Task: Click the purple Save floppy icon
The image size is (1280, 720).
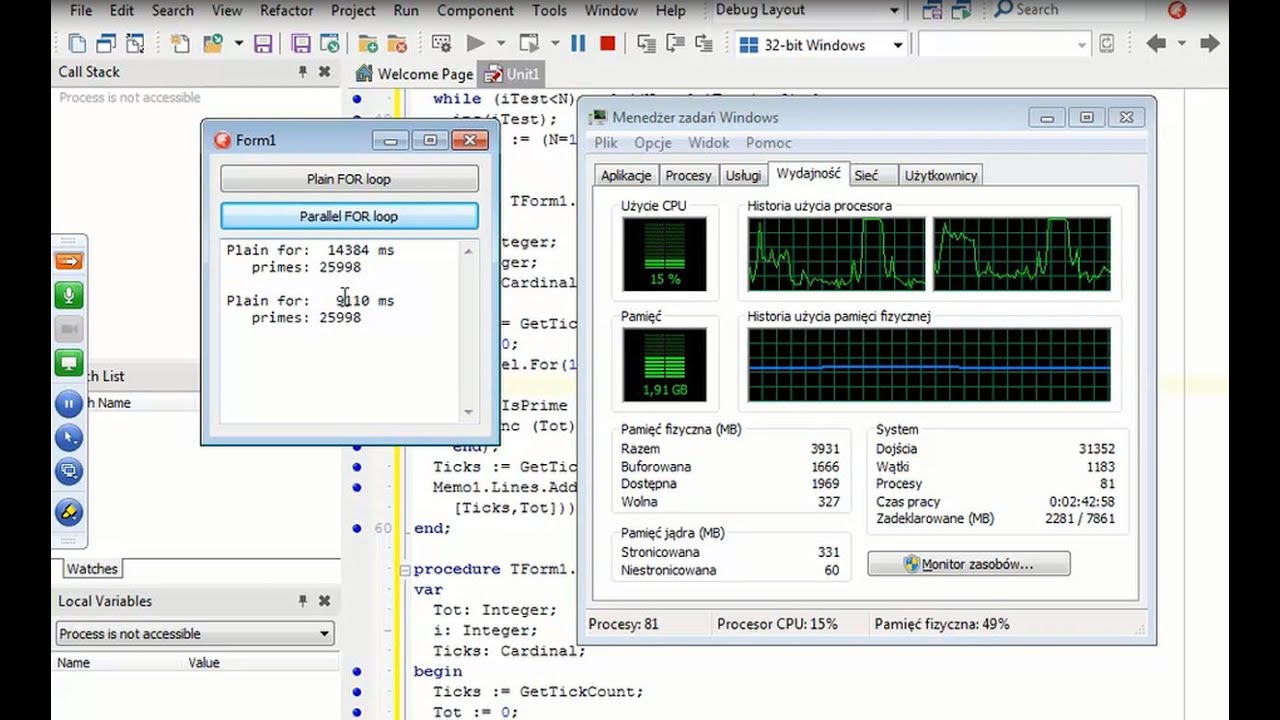Action: coord(264,44)
